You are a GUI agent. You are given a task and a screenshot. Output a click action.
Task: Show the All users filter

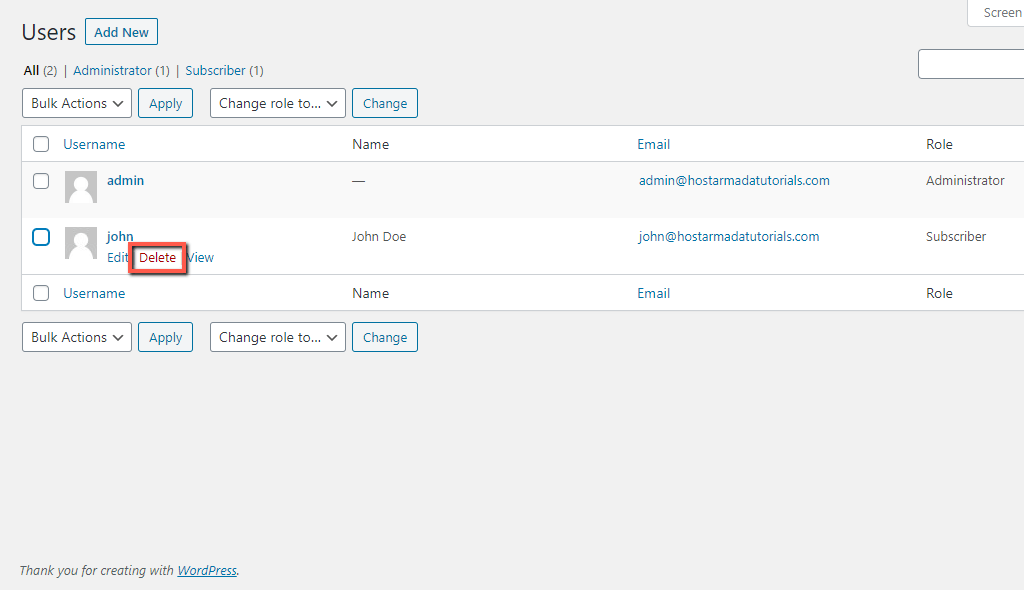(31, 71)
